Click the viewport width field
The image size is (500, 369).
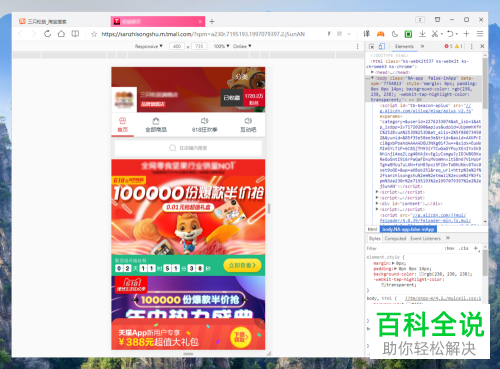tap(177, 46)
